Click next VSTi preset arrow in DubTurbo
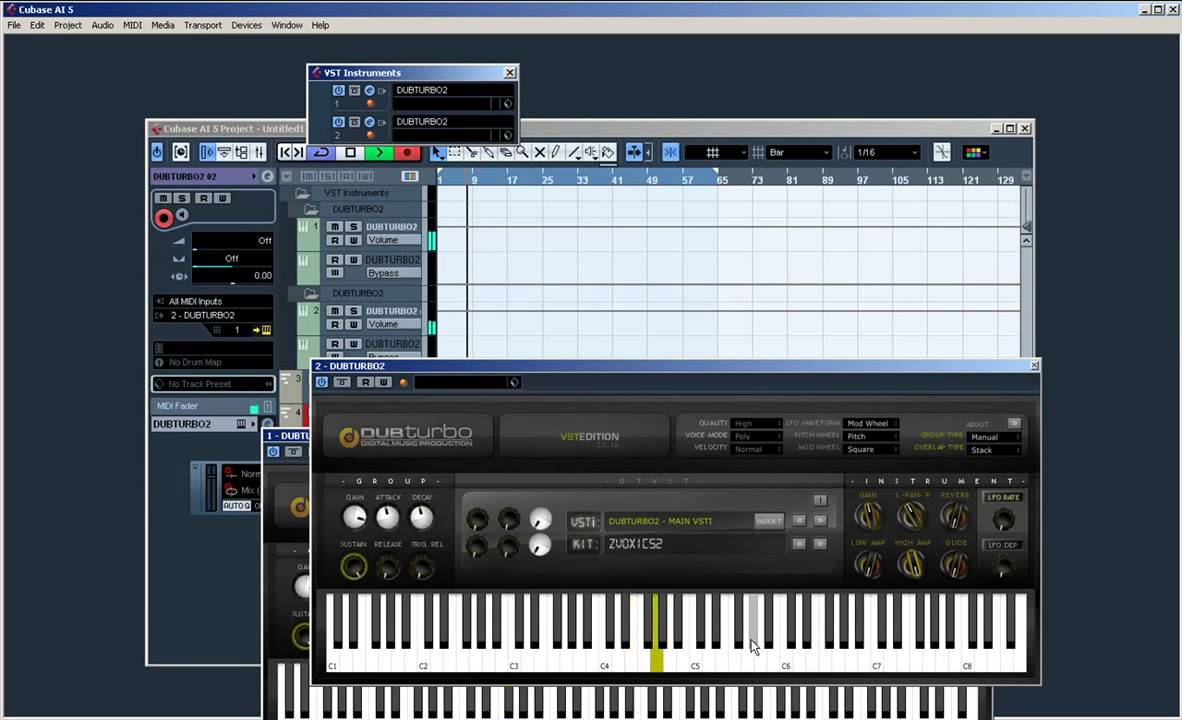This screenshot has width=1182, height=720. [820, 521]
